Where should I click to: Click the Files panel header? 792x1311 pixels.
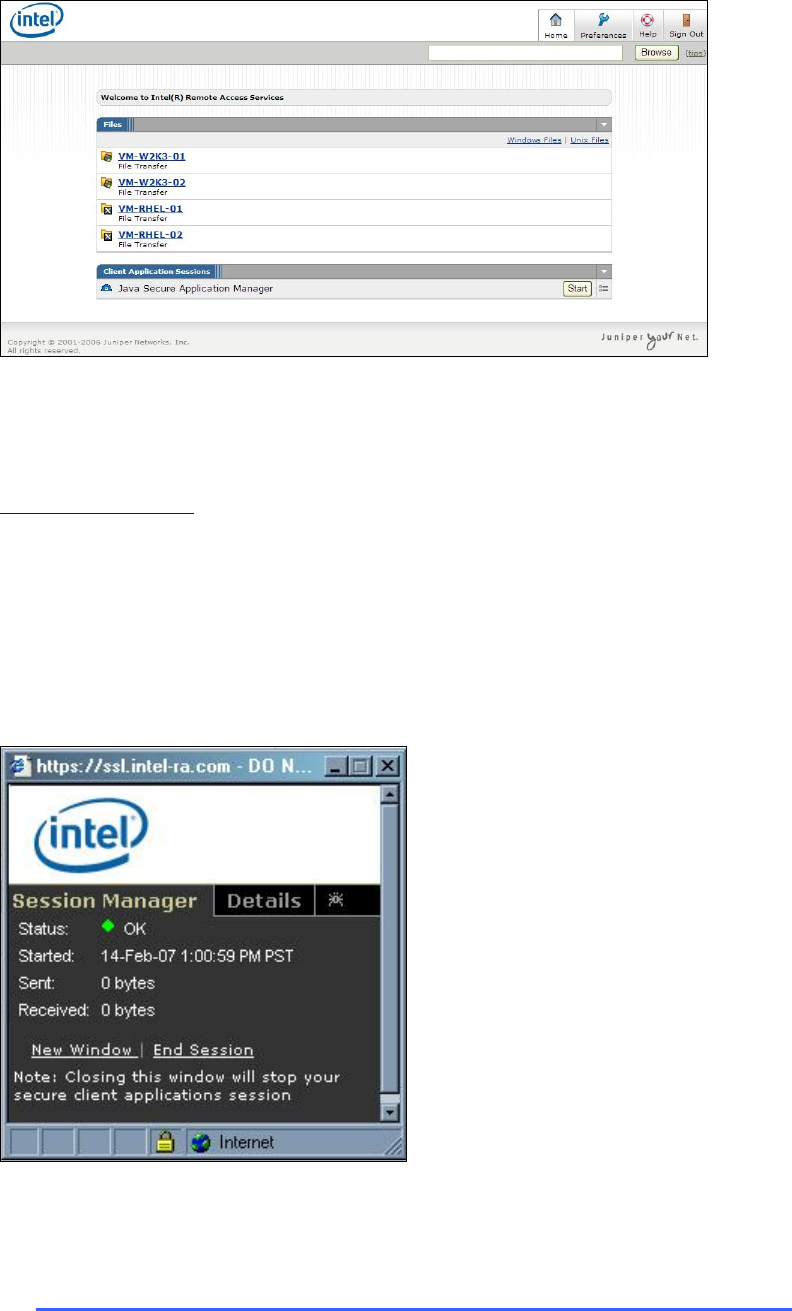[x=354, y=125]
